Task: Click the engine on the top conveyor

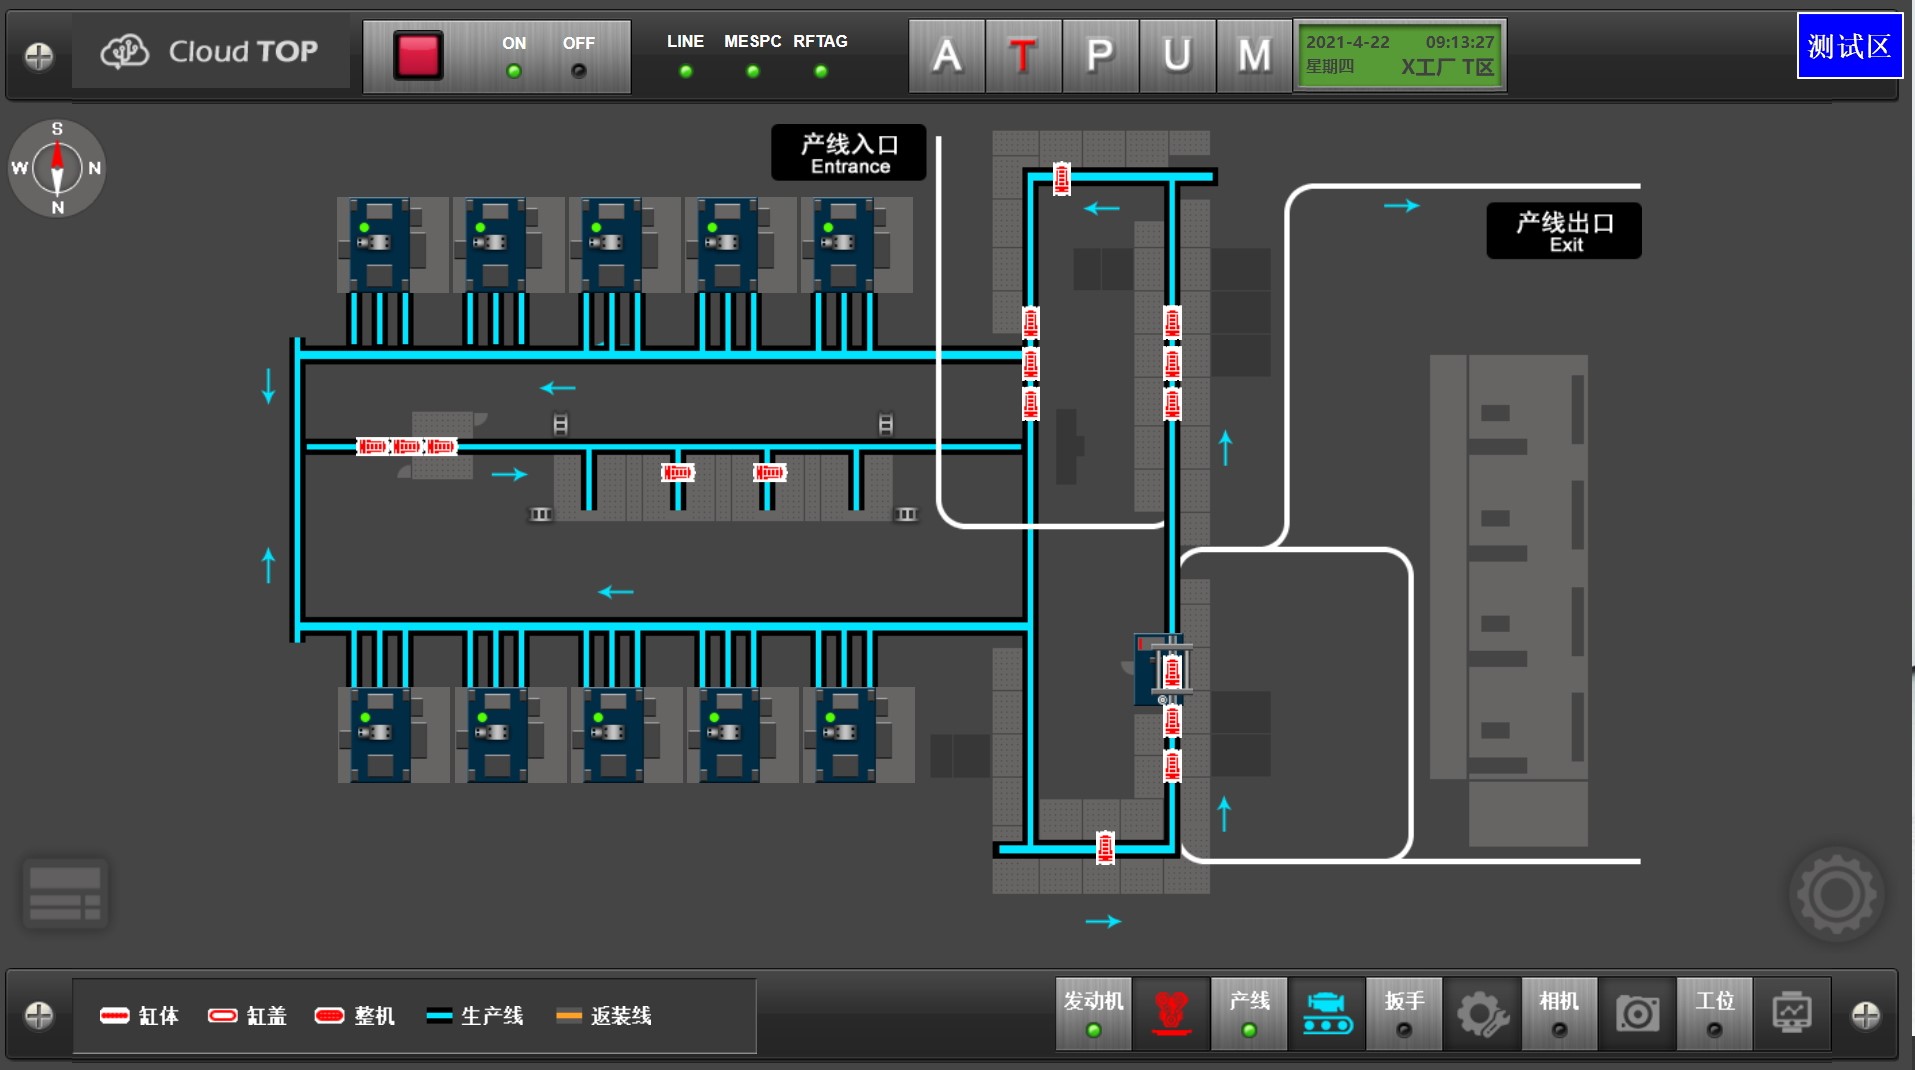Action: tap(1062, 179)
